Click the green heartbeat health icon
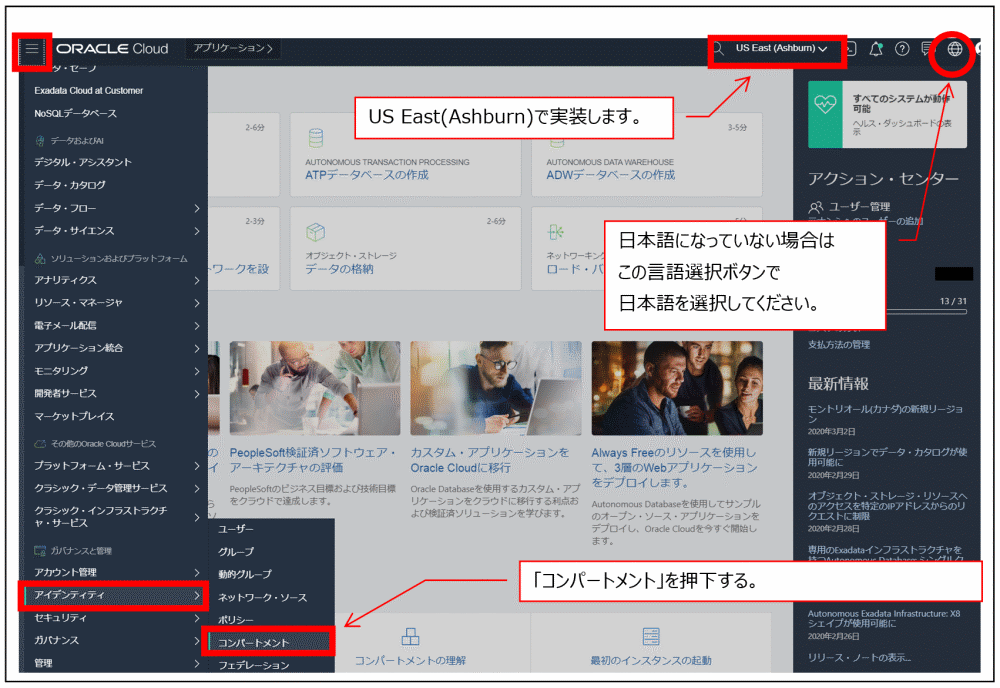Viewport: 1000px width, 688px height. point(825,104)
